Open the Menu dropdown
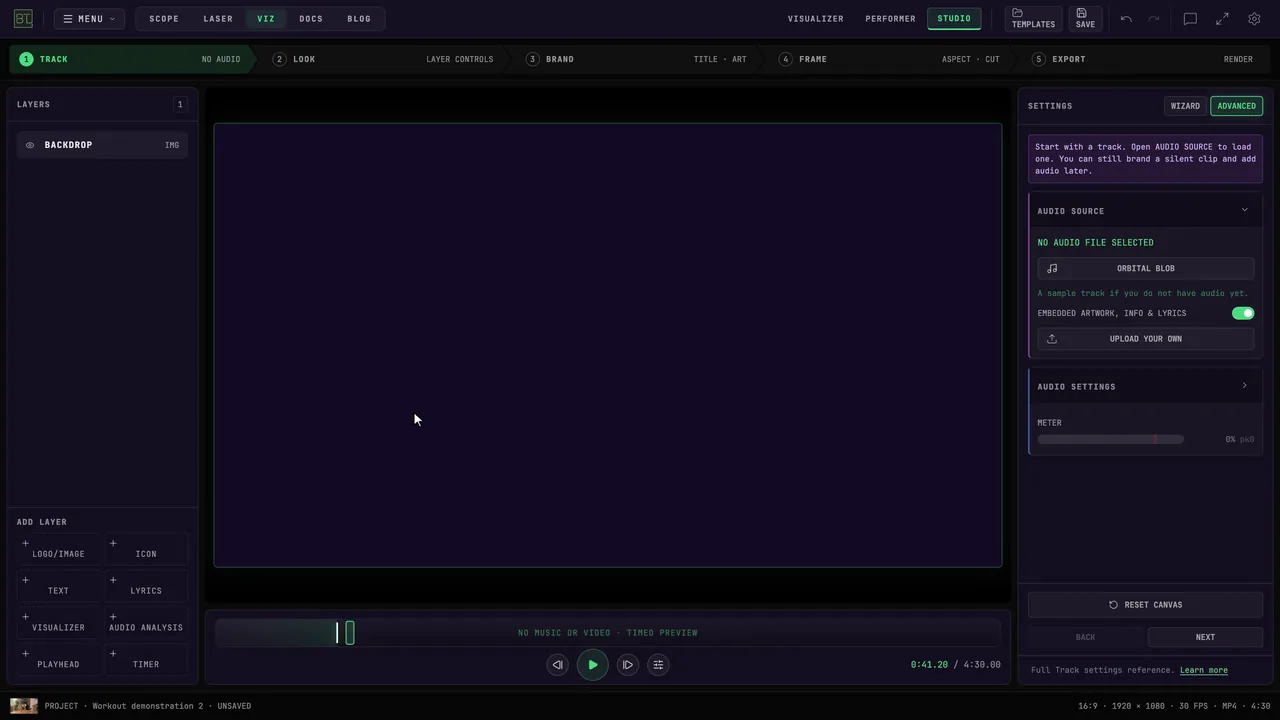The image size is (1280, 720). coord(89,18)
